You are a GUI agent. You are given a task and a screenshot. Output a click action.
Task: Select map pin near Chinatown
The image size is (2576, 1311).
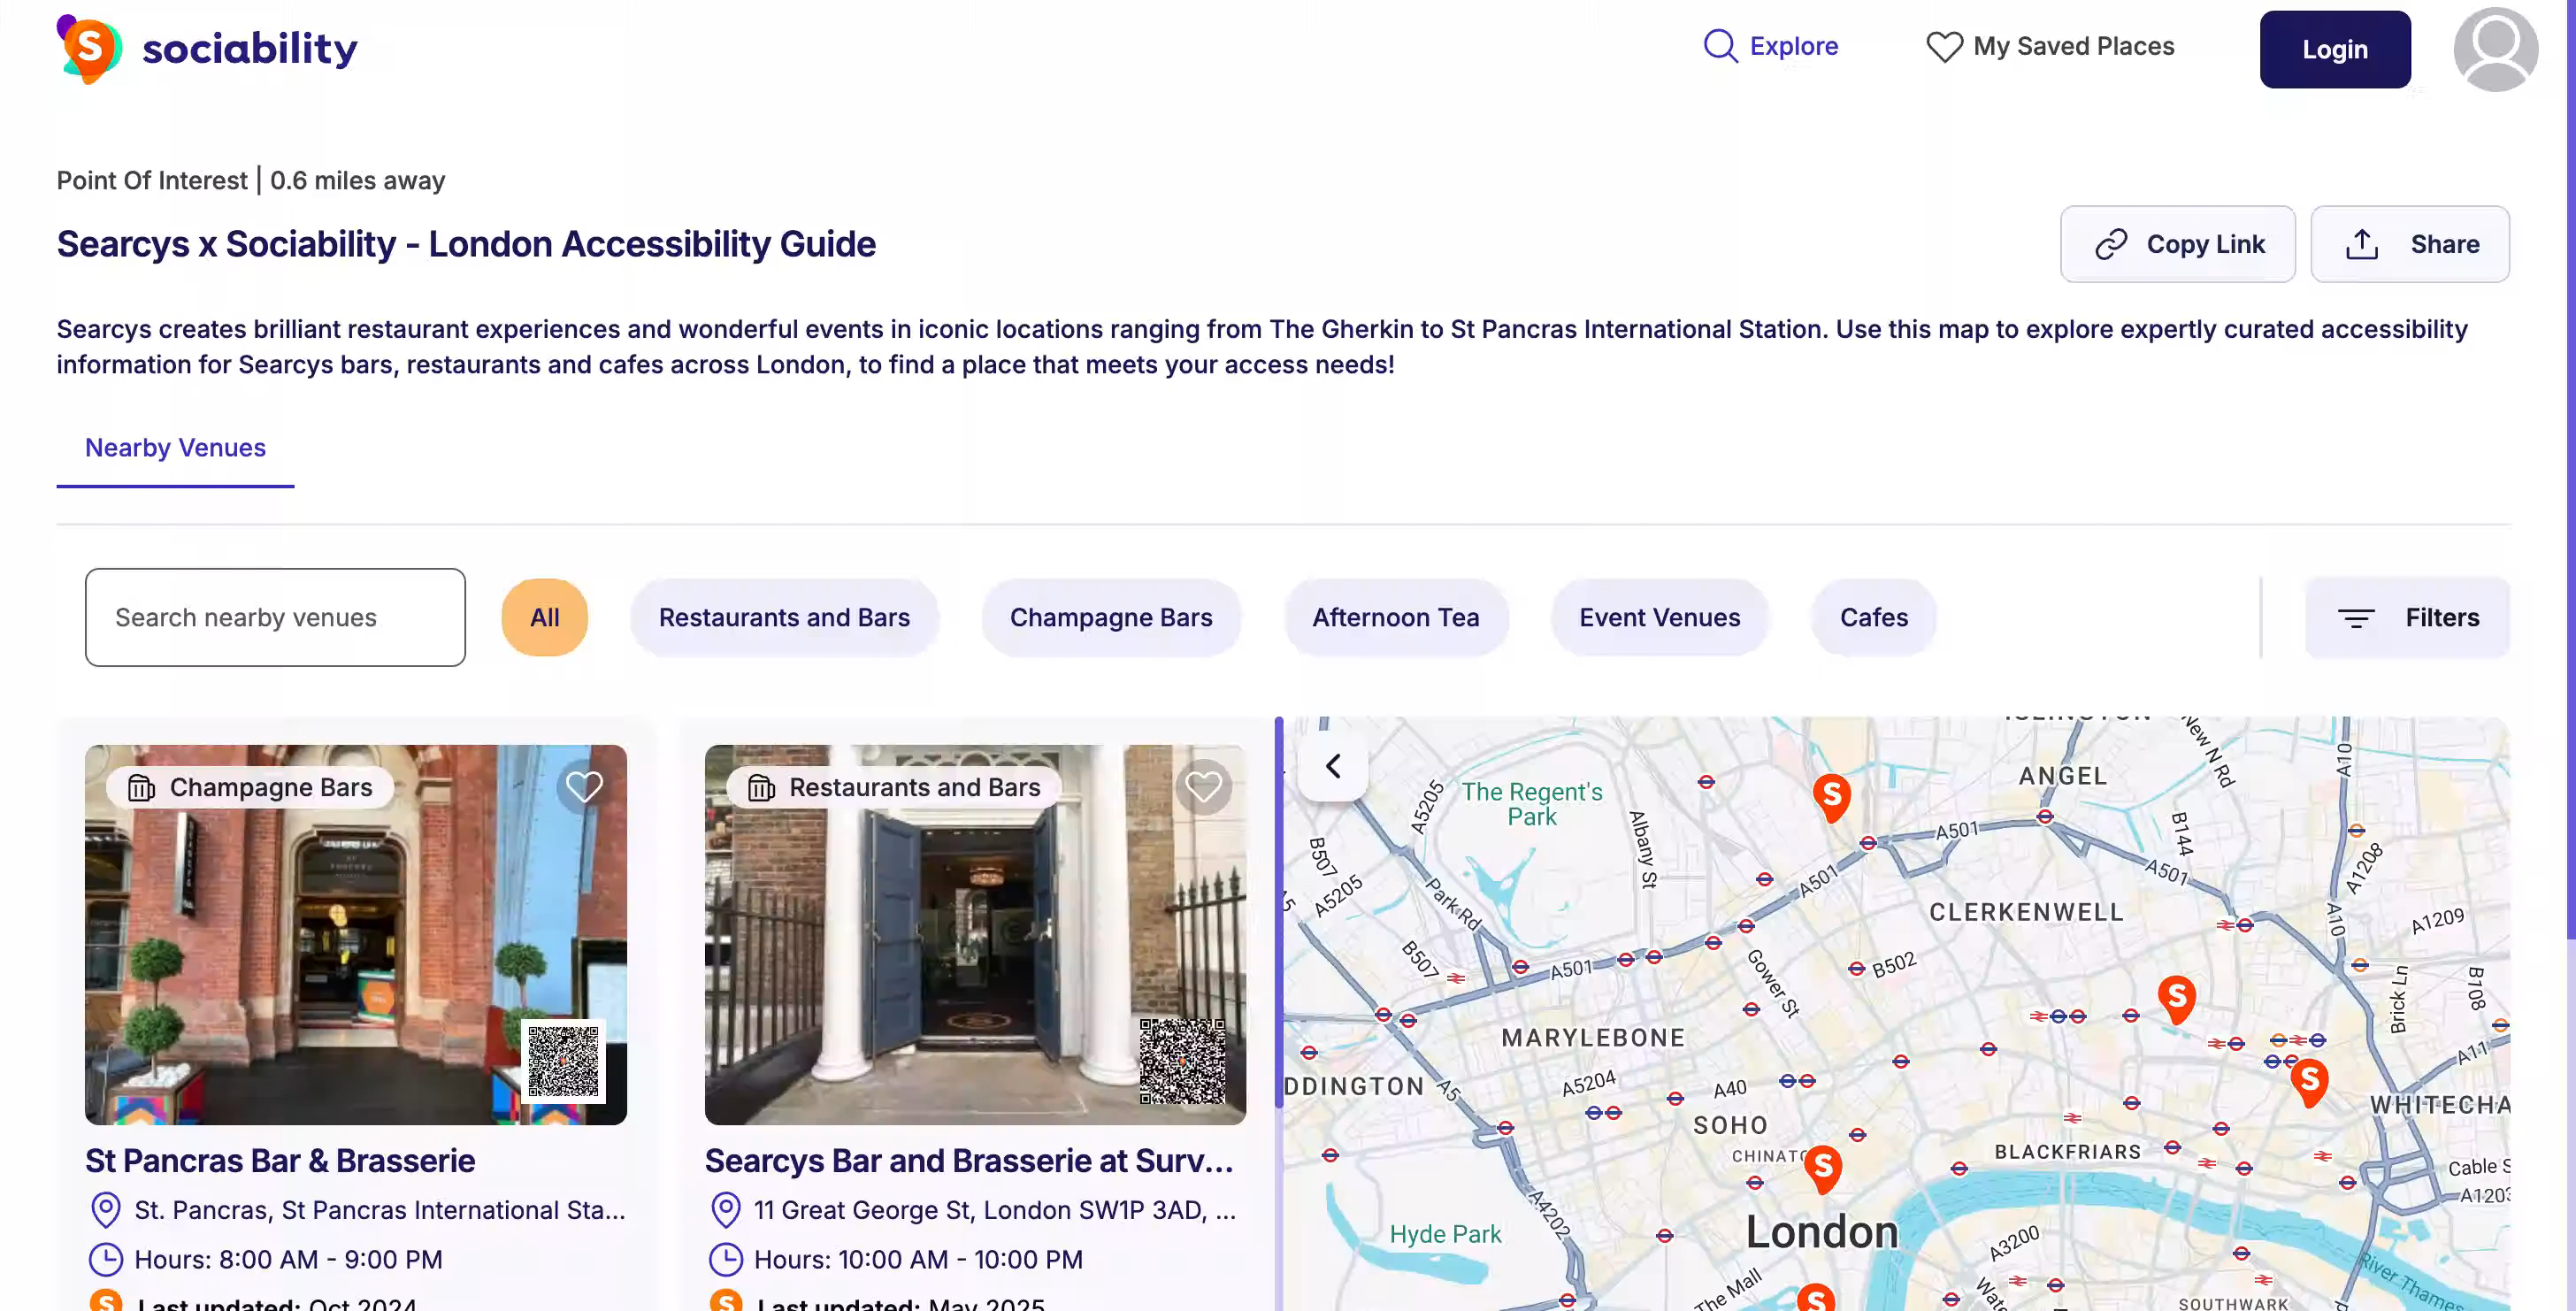1823,1169
